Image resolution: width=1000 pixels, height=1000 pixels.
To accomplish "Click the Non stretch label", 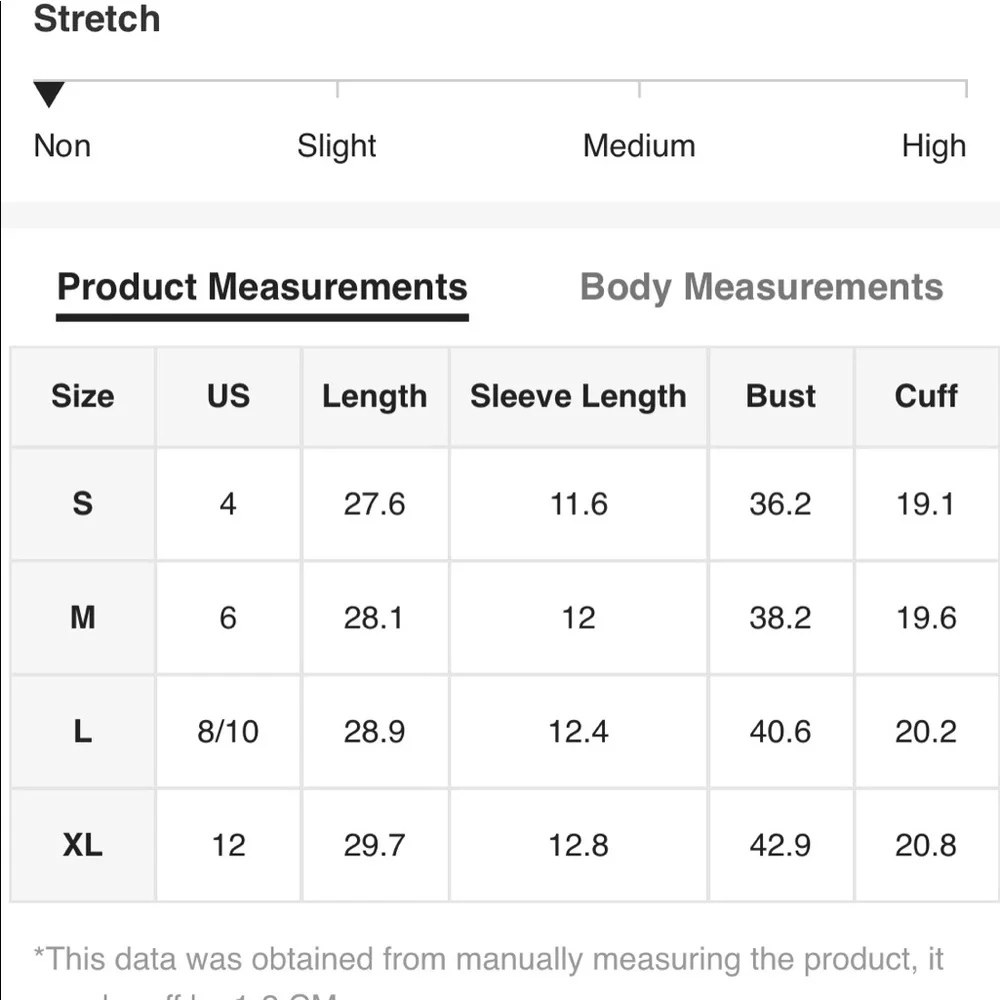I will click(62, 146).
